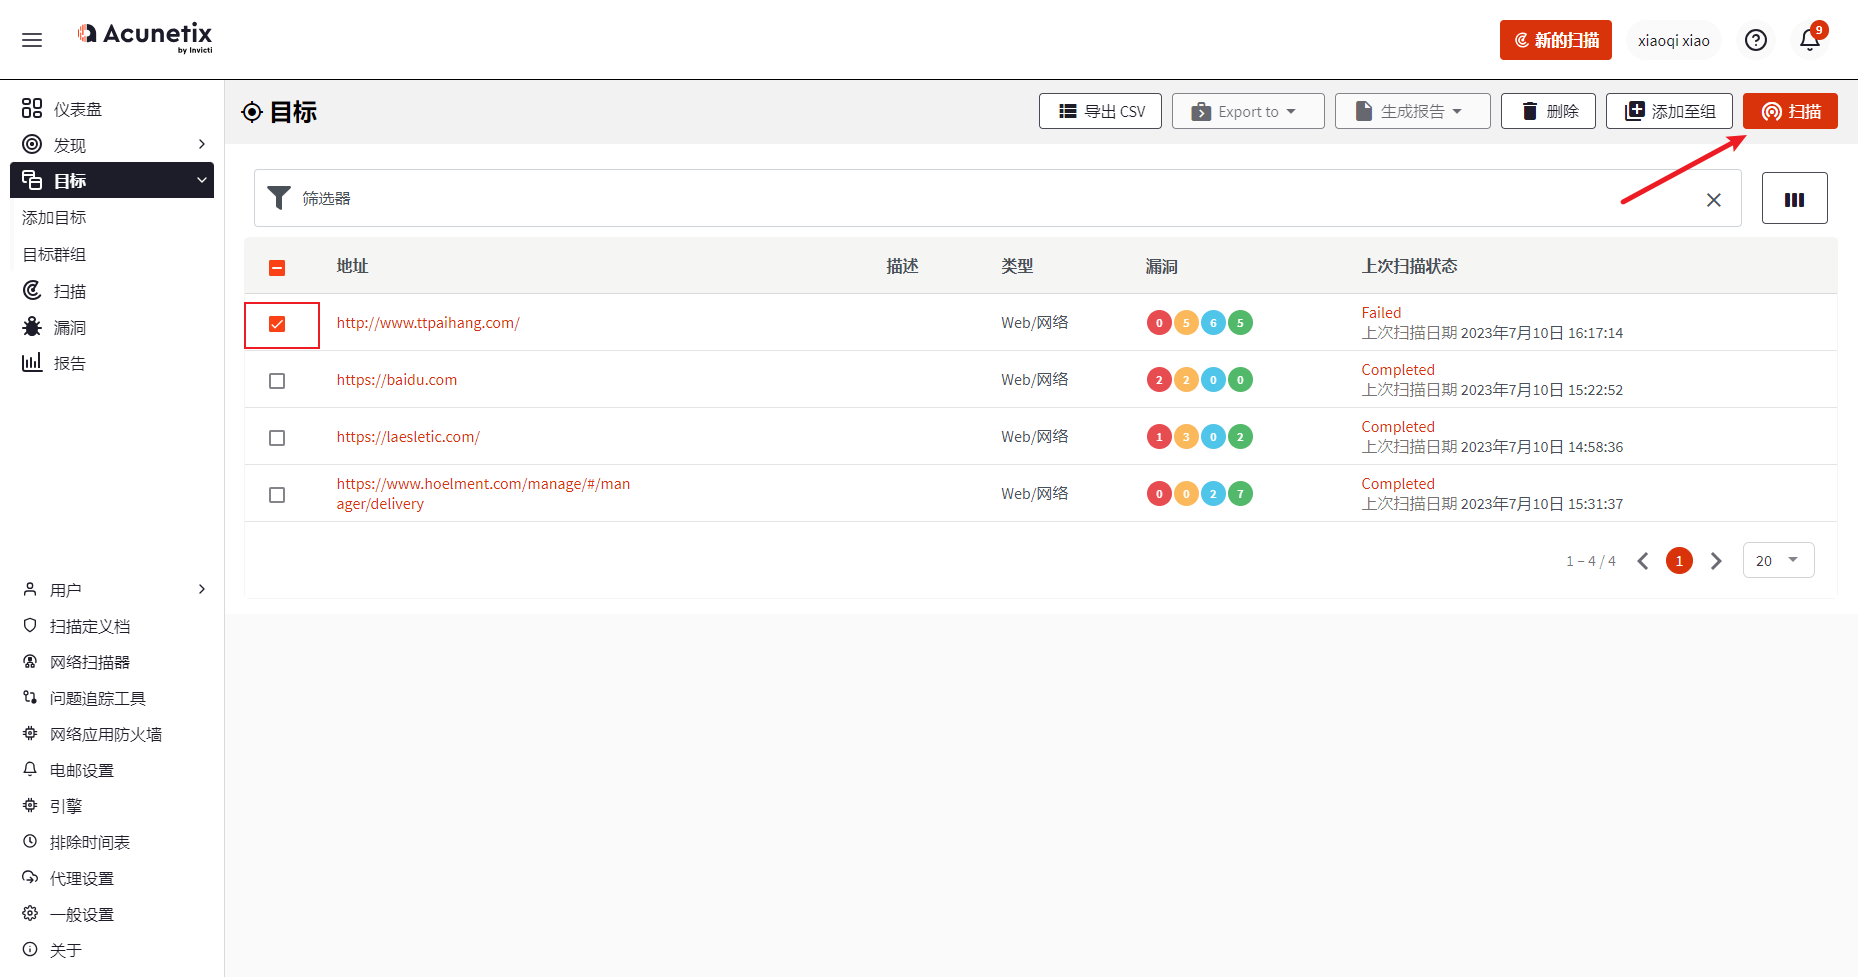
Task: Click the red Scan (扫描) button
Action: (x=1790, y=111)
